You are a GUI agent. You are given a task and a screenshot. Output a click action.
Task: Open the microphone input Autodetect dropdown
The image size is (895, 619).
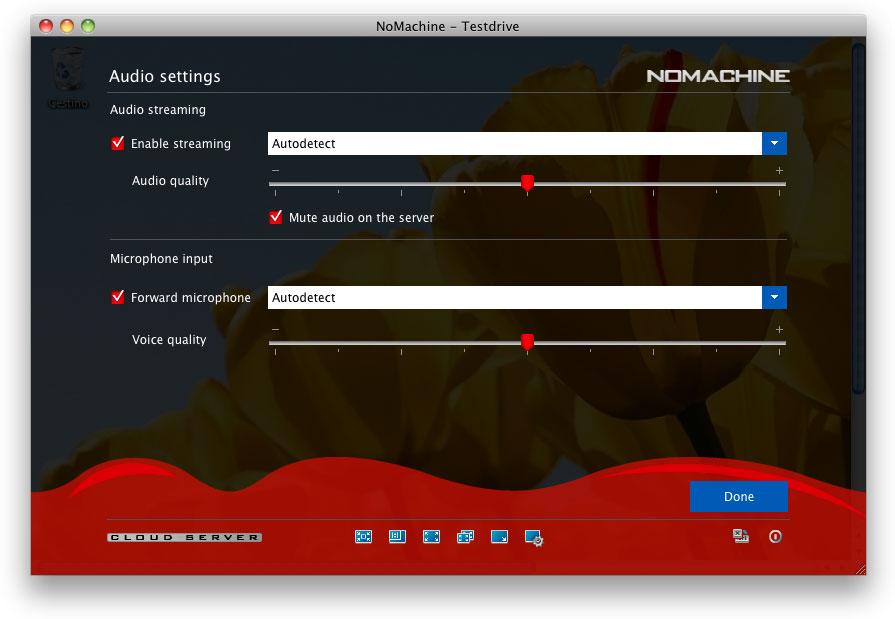tap(774, 298)
